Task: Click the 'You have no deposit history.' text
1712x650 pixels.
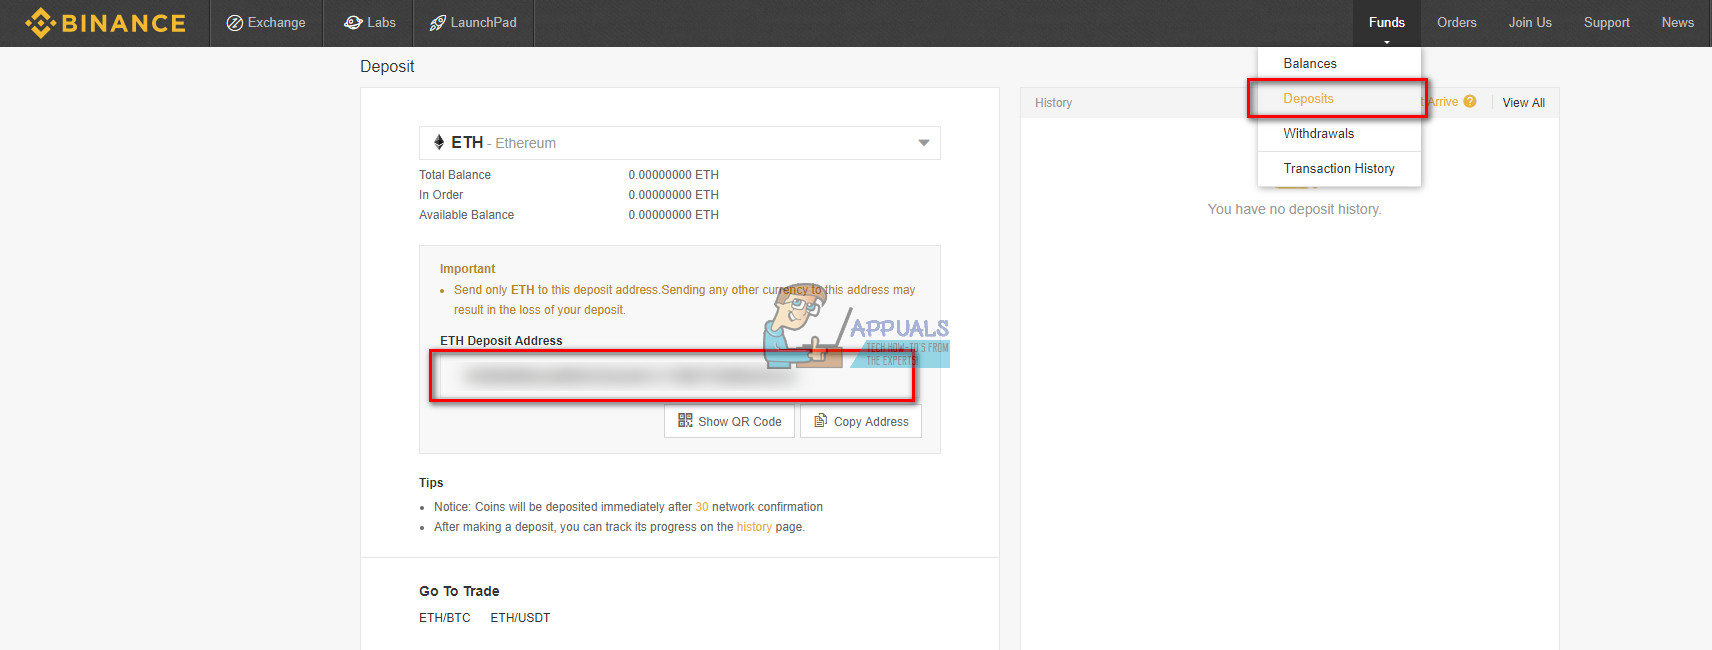Action: pos(1294,209)
